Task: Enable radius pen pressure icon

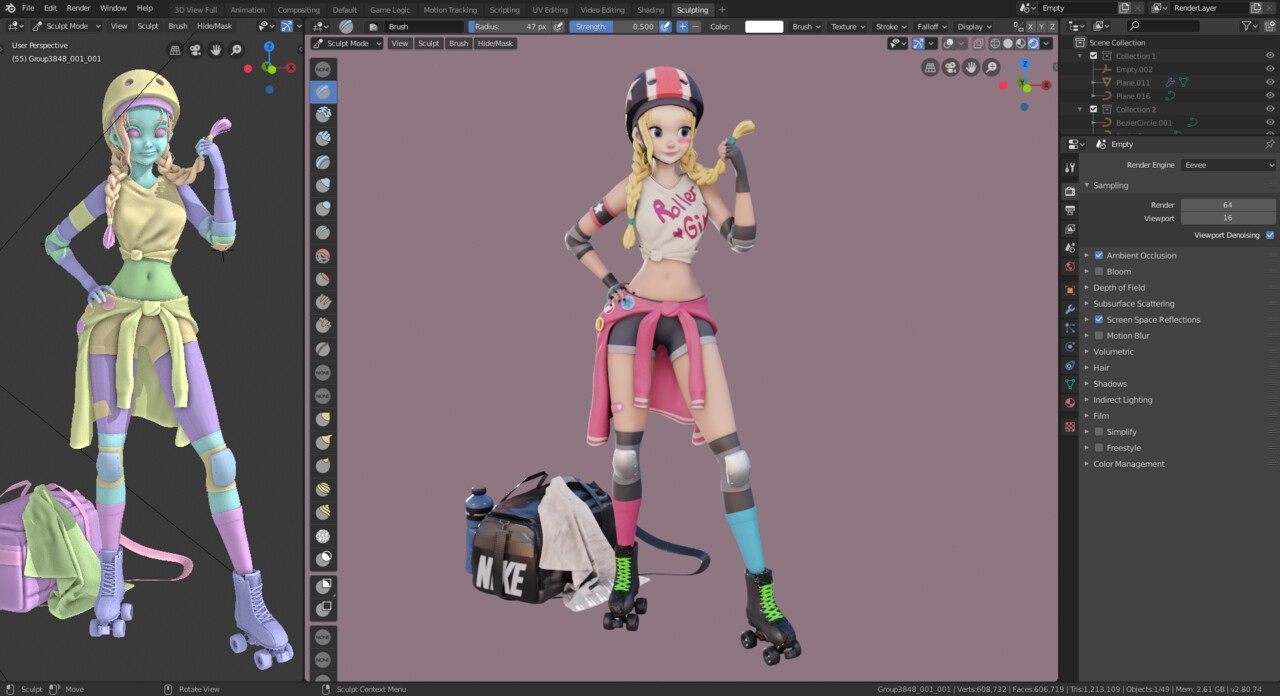Action: tap(558, 27)
